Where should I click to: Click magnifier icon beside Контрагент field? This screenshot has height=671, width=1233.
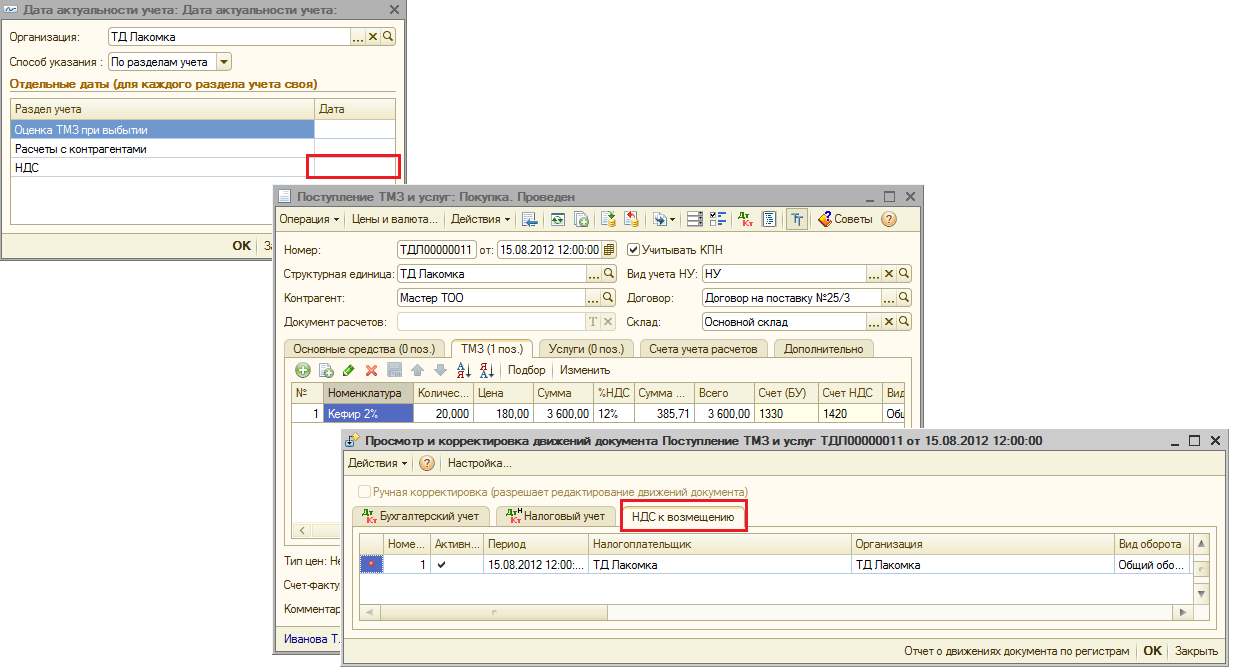608,298
